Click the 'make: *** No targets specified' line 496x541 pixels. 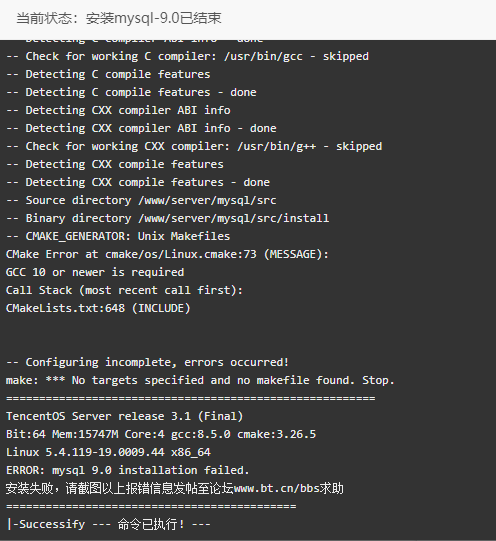pyautogui.click(x=200, y=380)
